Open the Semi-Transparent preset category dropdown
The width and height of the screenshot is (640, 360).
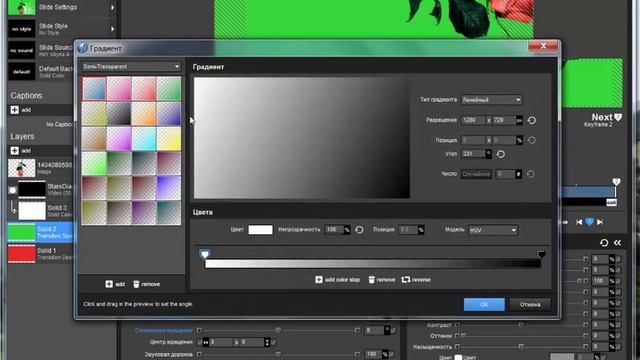(x=131, y=67)
